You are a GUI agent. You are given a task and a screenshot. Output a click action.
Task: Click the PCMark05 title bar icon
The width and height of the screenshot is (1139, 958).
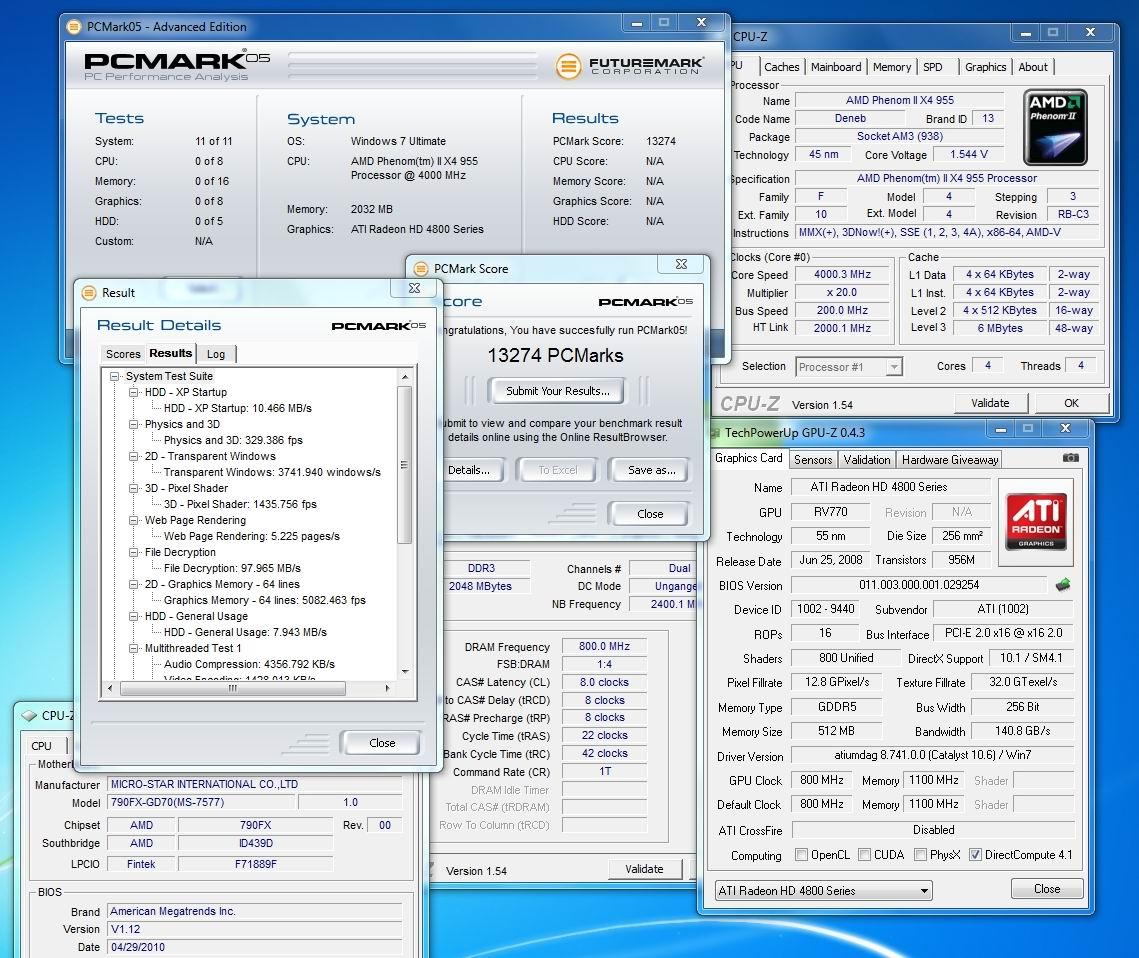[x=73, y=27]
